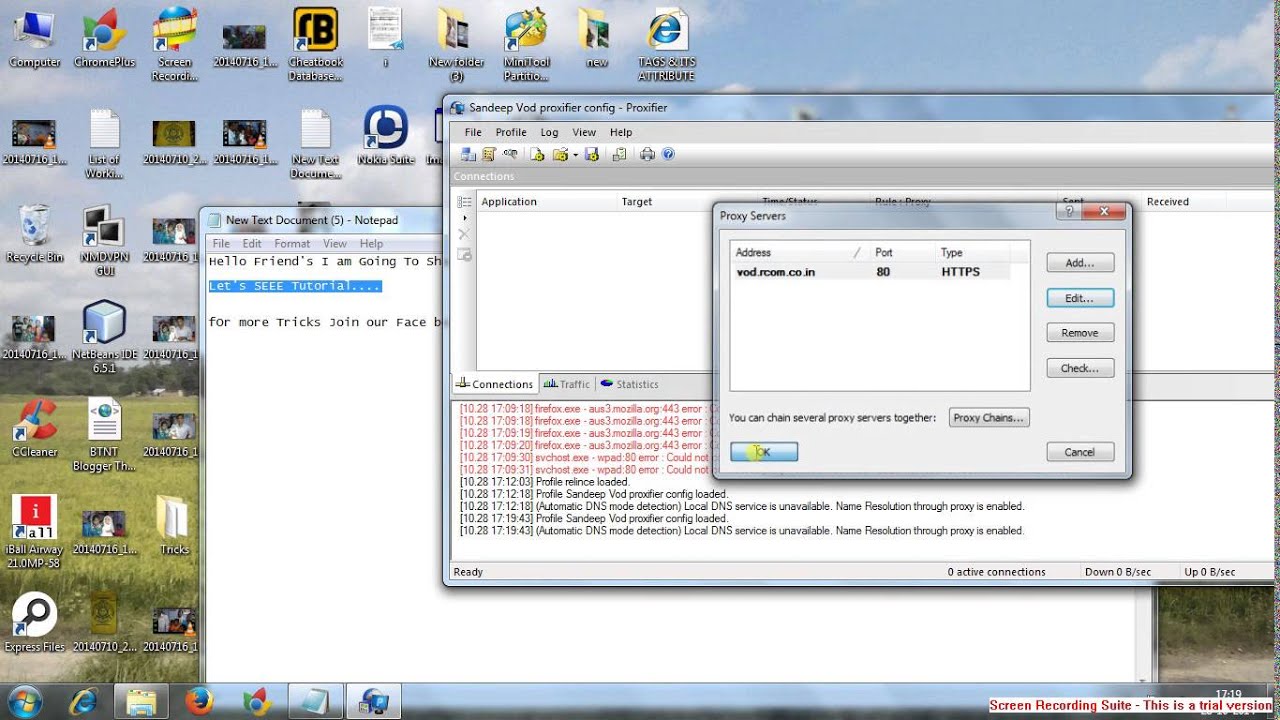Open the File menu in Notepad
Image resolution: width=1280 pixels, height=720 pixels.
tap(221, 243)
